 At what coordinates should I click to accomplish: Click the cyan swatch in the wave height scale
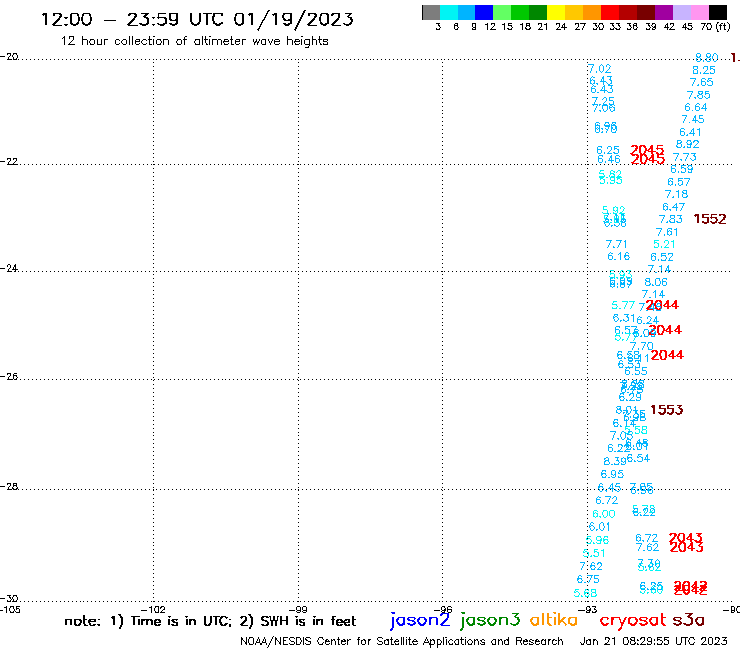pos(449,12)
